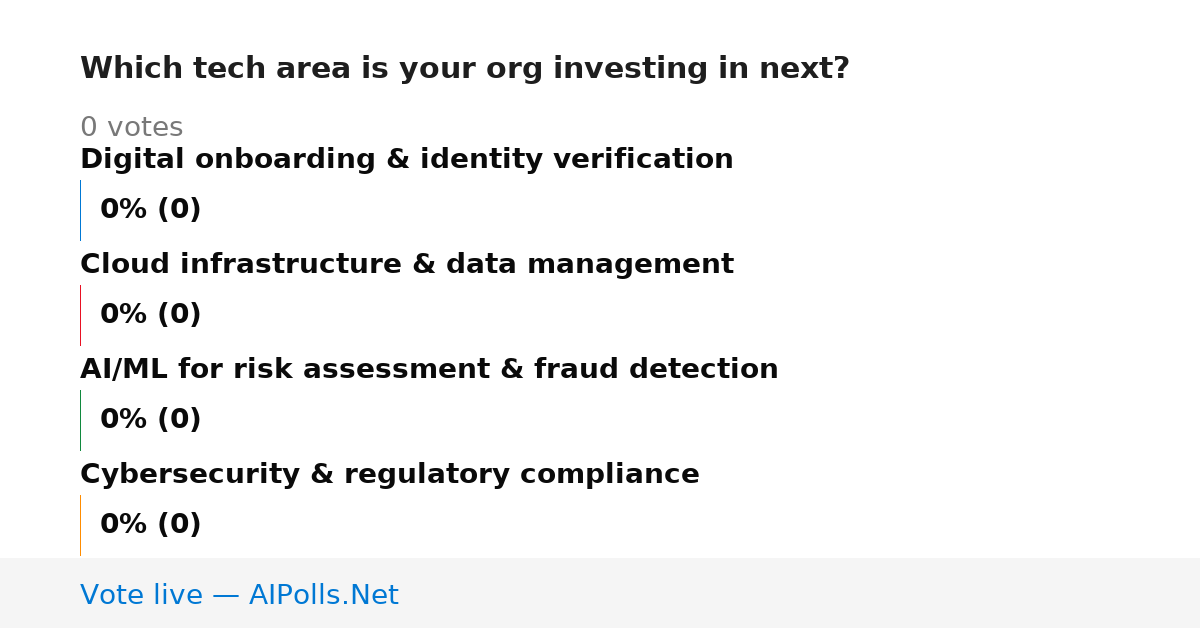Select Cloud infrastructure & data management option
This screenshot has height=628, width=1200.
406,265
